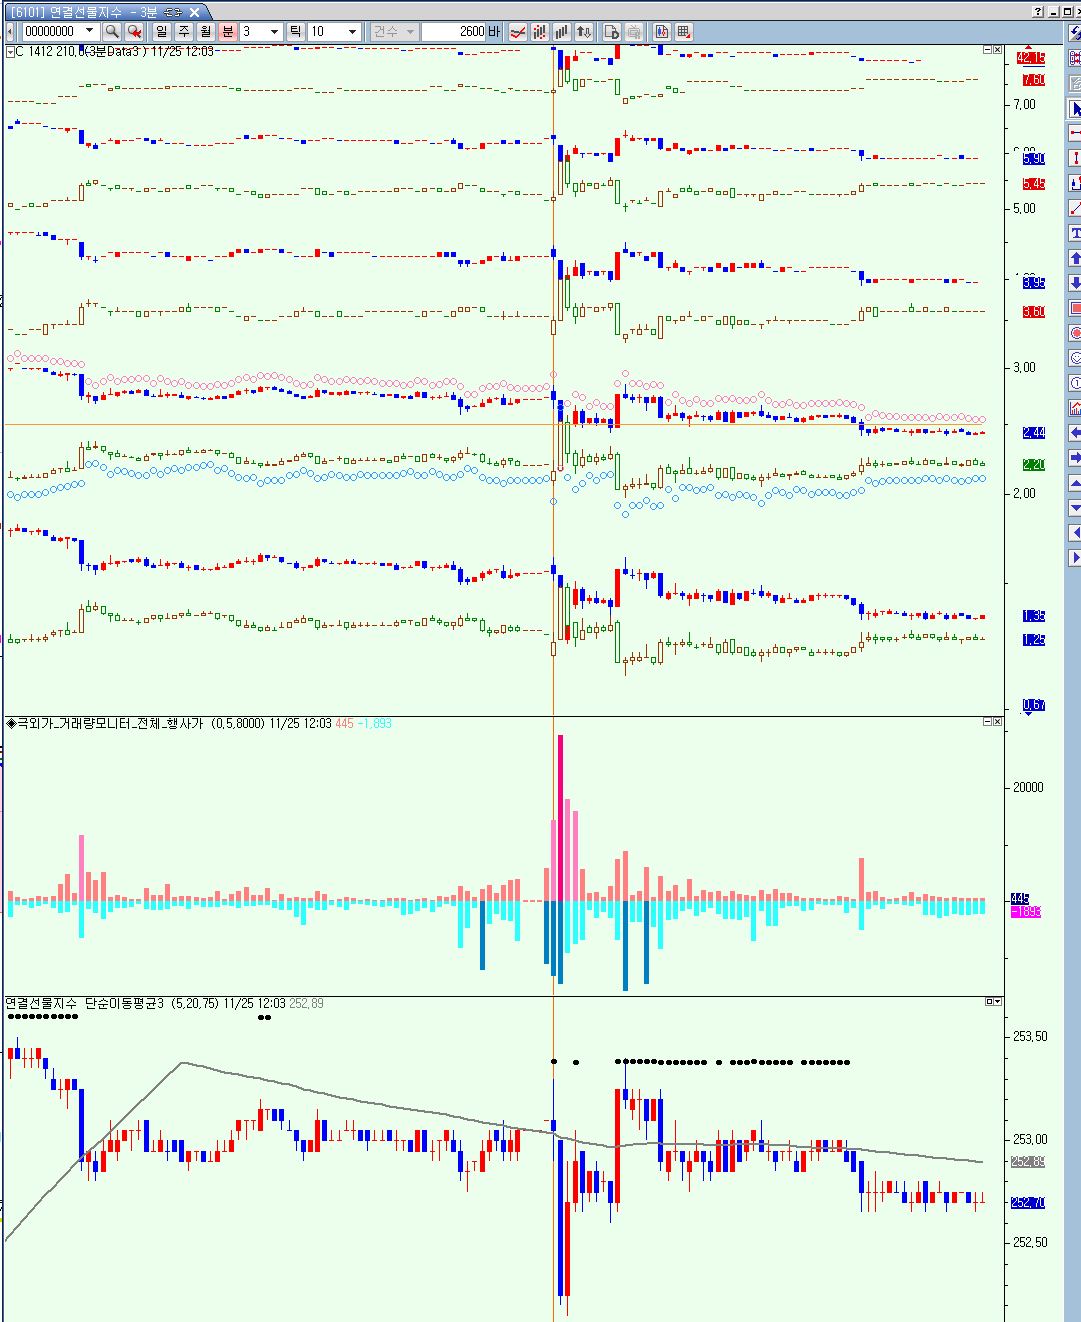The height and width of the screenshot is (1322, 1081).
Task: Toggle the 일 (daily) period button
Action: (x=161, y=32)
